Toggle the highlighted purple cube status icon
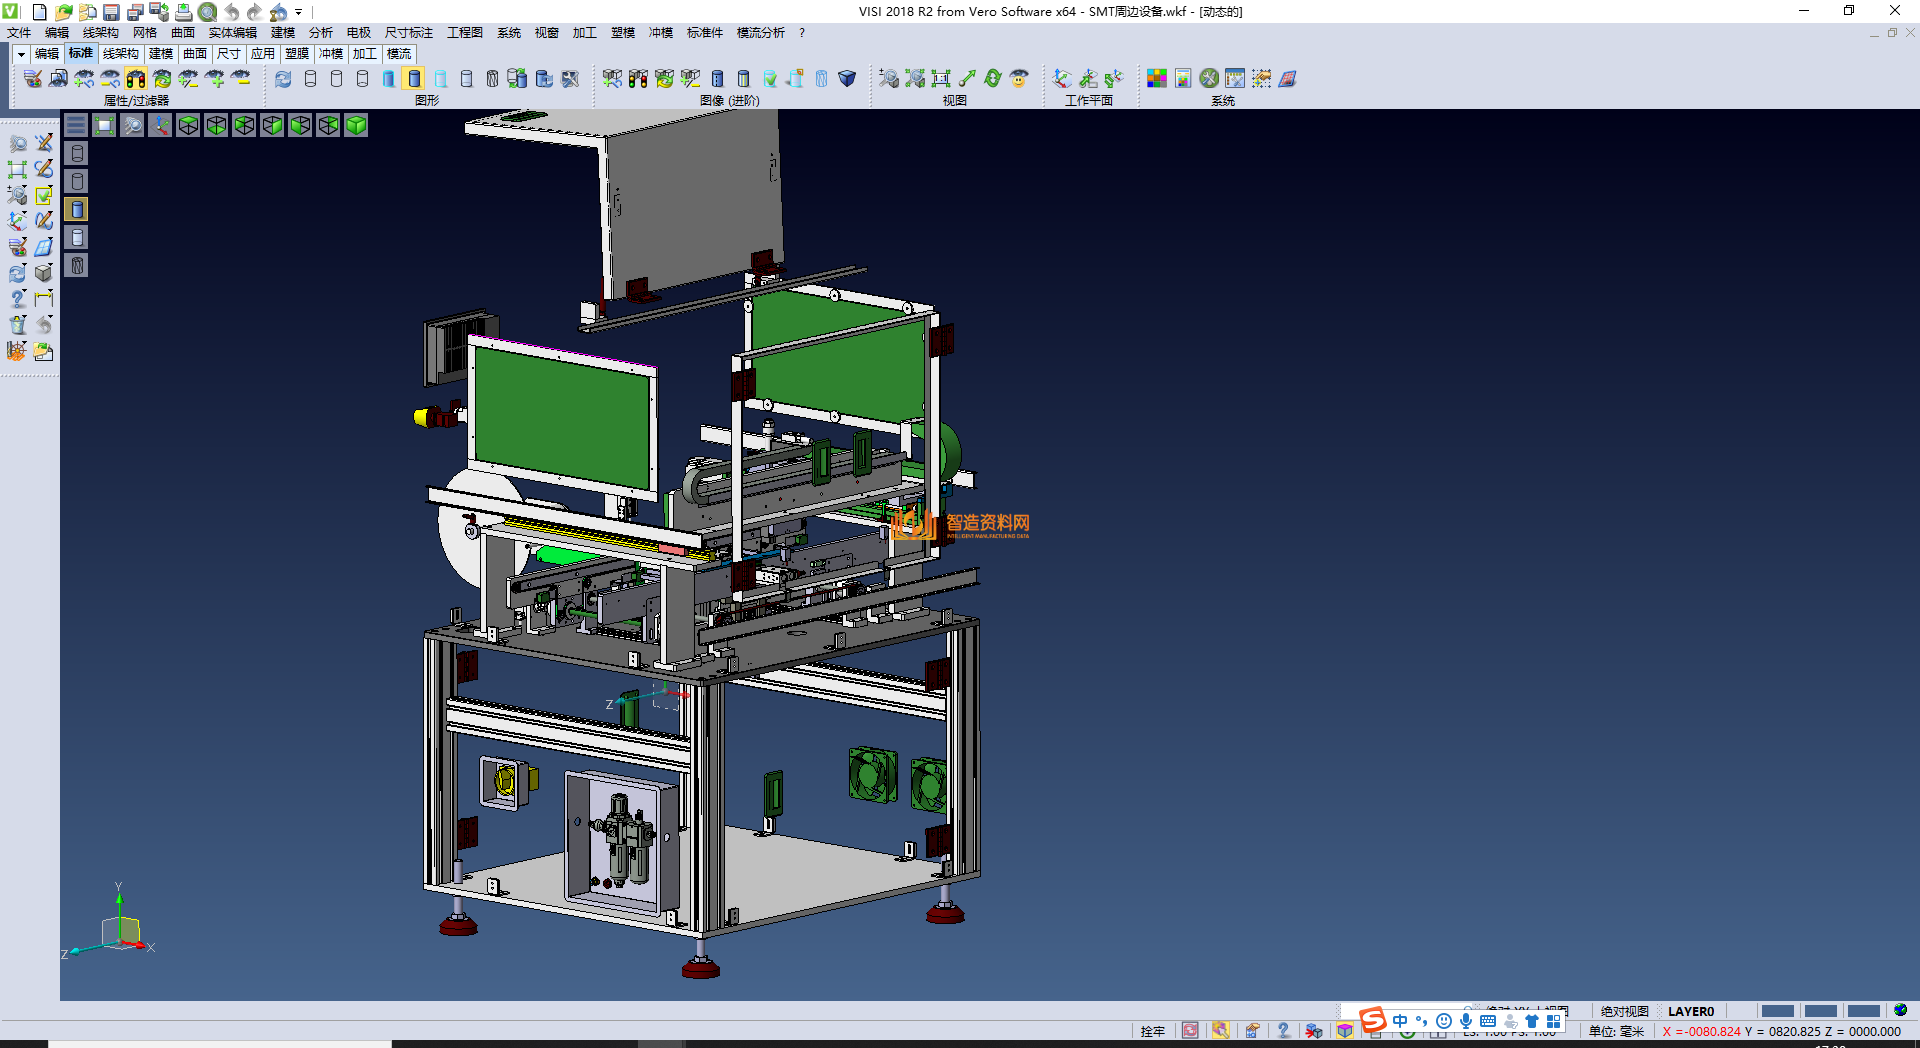This screenshot has width=1920, height=1048. pyautogui.click(x=1345, y=1031)
